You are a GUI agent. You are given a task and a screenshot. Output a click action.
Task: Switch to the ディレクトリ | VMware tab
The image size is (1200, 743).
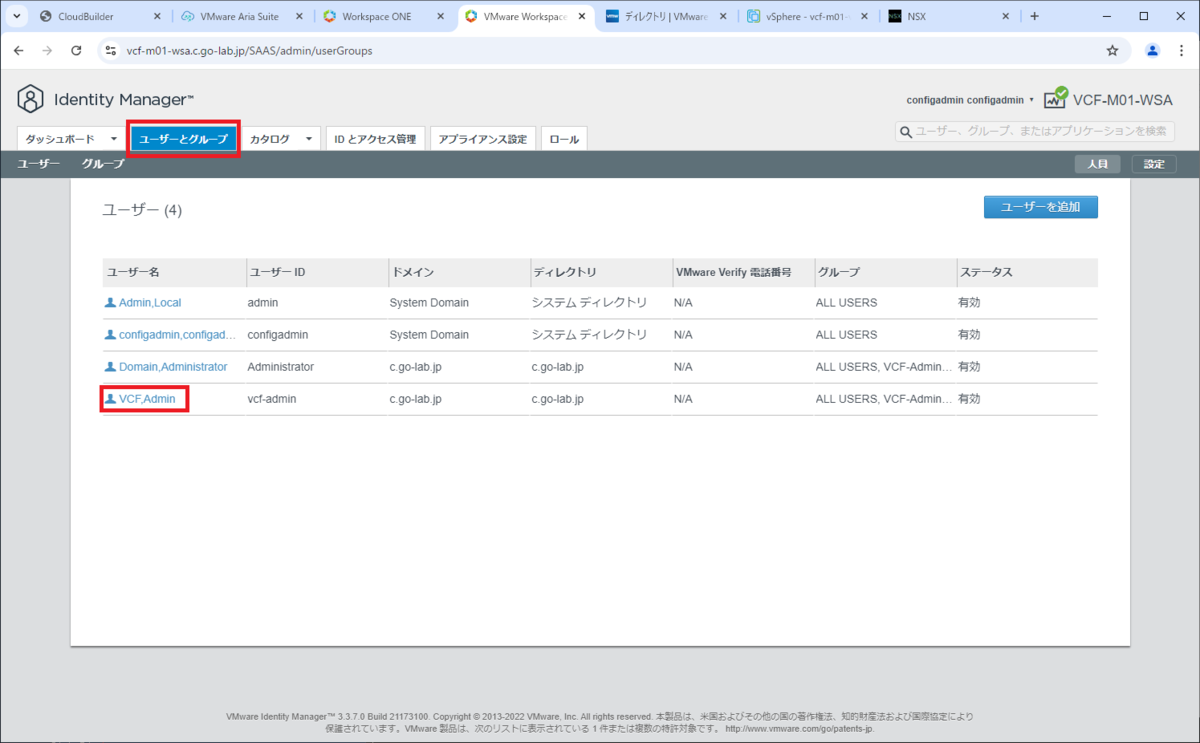tap(666, 16)
